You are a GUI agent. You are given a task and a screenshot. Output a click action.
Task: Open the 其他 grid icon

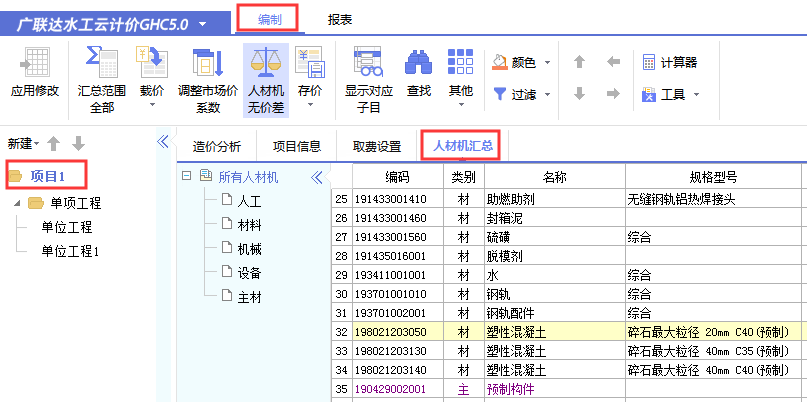[x=460, y=62]
